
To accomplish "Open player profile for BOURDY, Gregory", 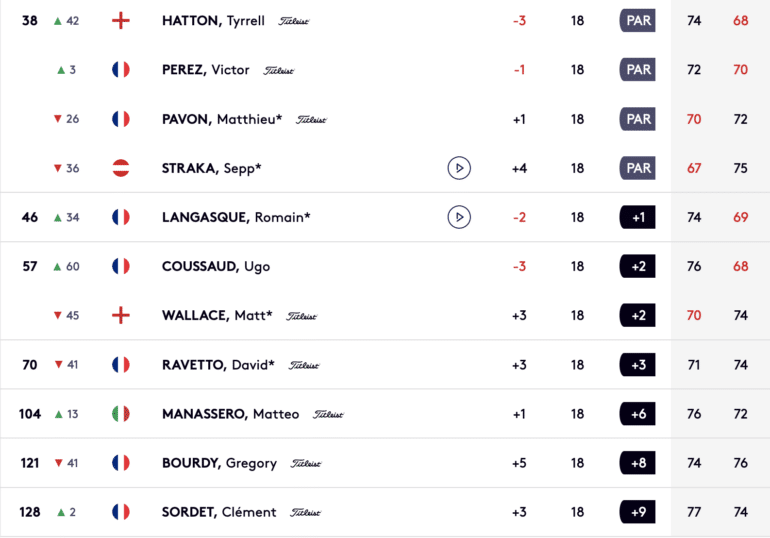I will (x=220, y=463).
